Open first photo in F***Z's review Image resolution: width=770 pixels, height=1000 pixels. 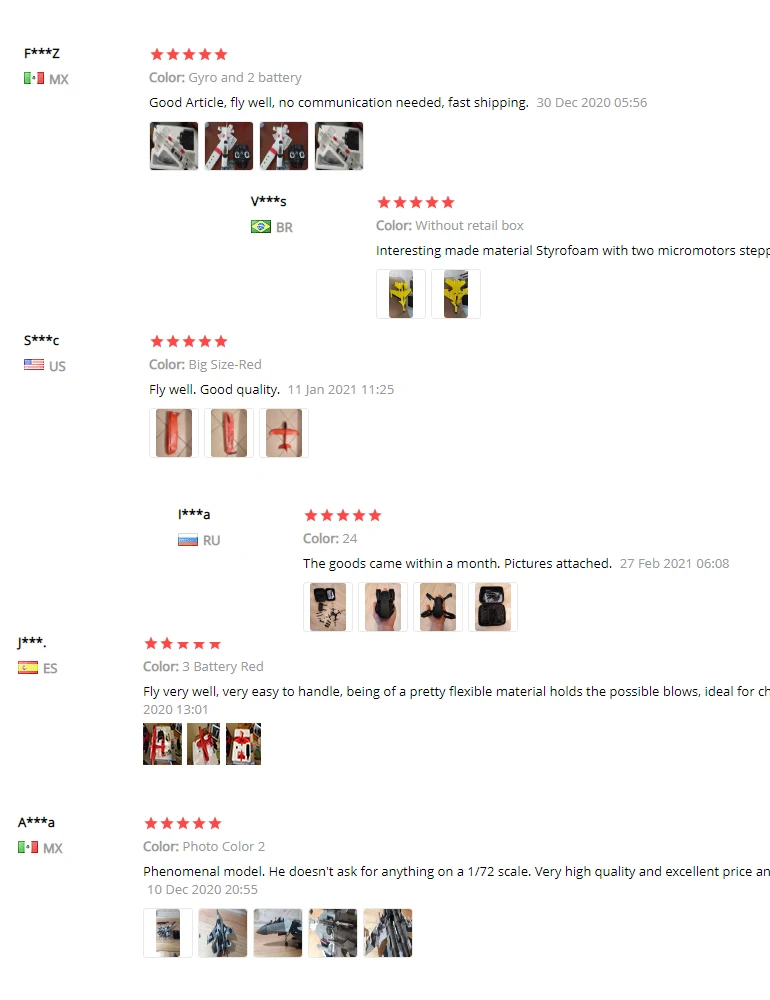point(174,146)
